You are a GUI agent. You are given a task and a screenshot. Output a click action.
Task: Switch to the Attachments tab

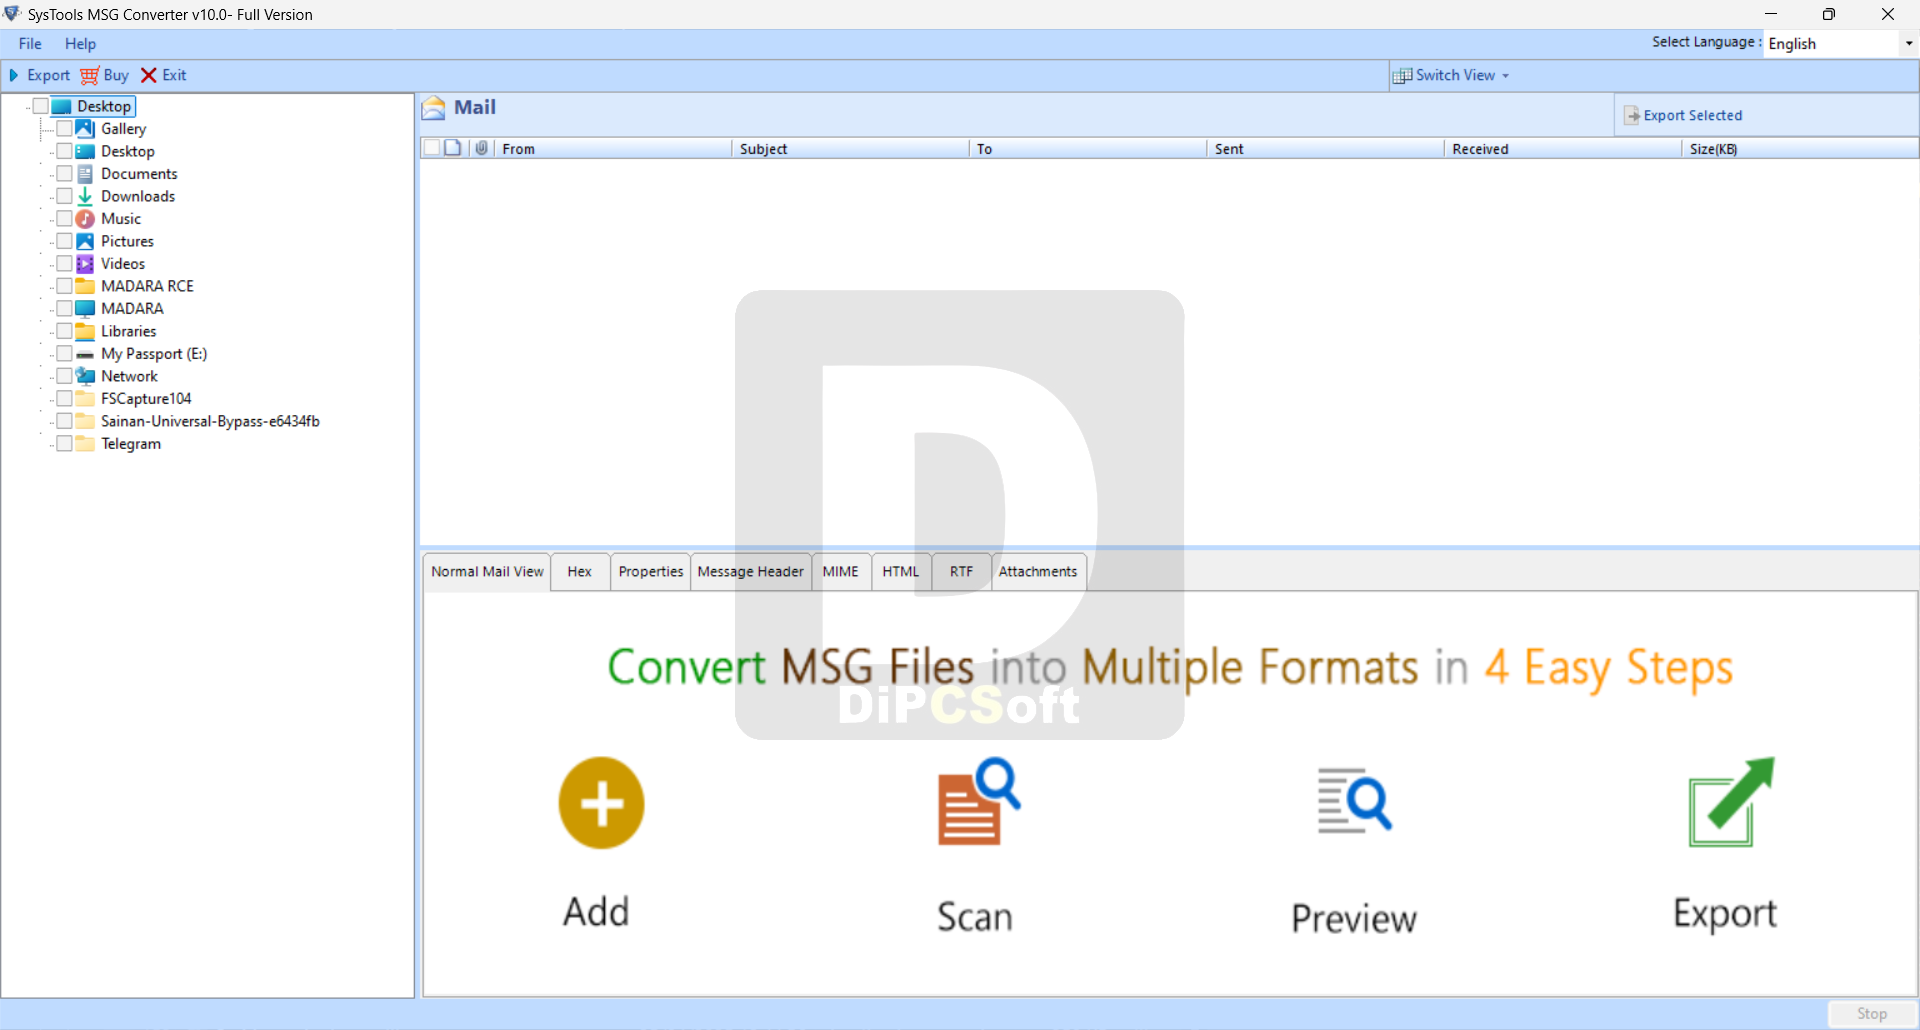(x=1038, y=572)
